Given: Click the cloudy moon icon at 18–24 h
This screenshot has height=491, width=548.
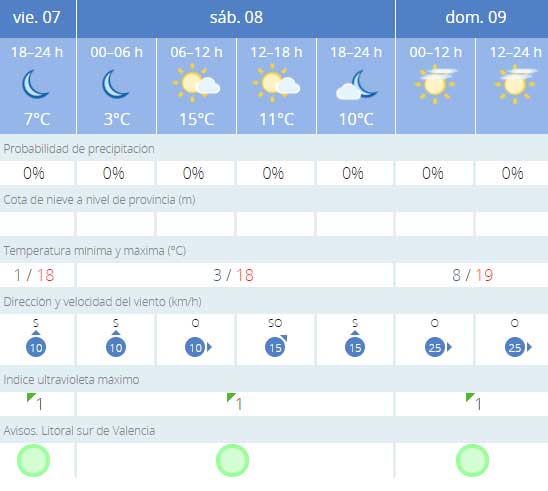Looking at the screenshot, I should [356, 85].
